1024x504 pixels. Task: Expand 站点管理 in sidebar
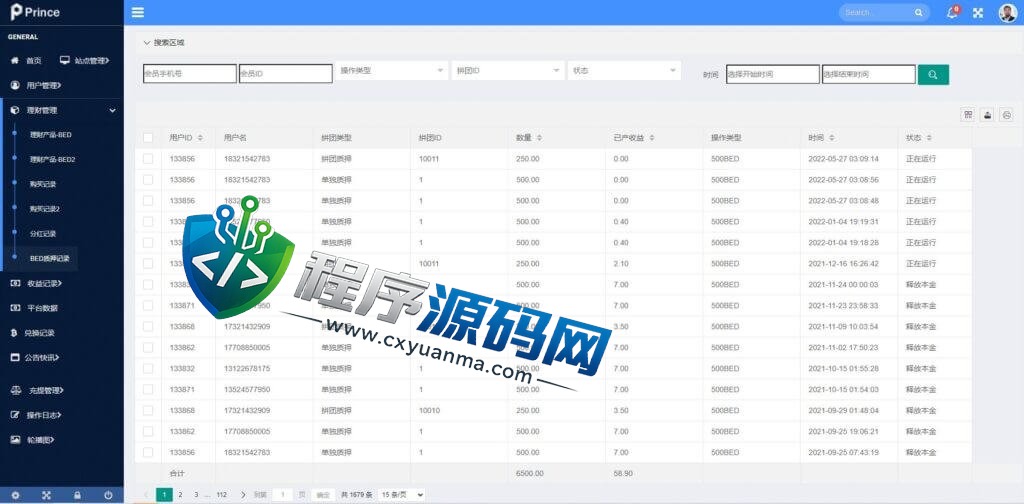point(85,61)
